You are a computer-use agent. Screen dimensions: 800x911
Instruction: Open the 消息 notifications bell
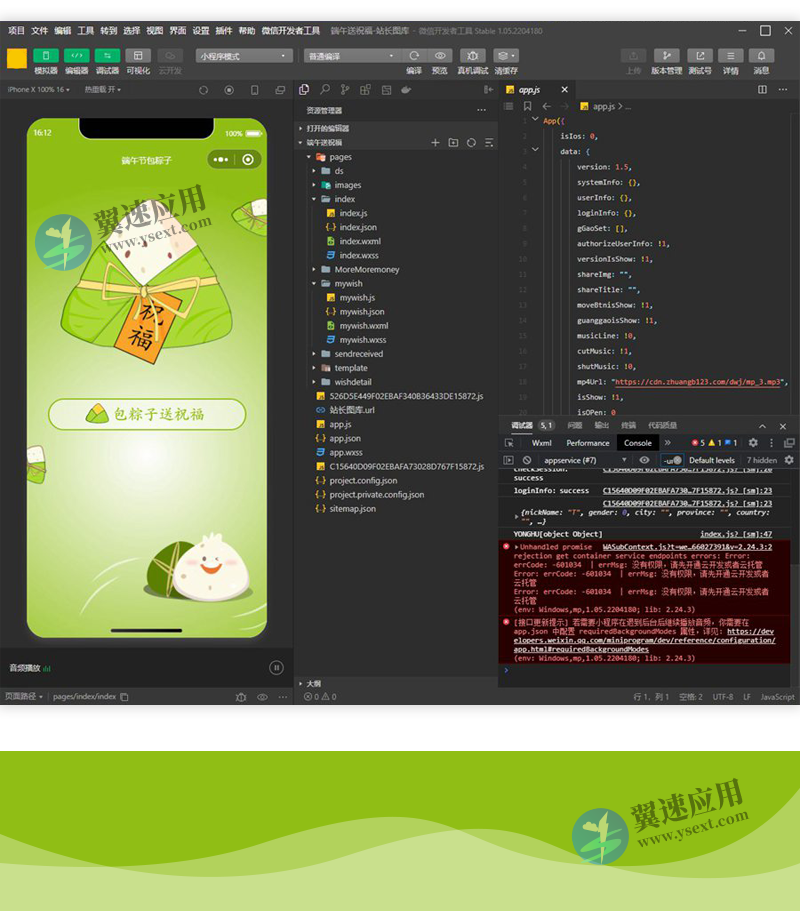[x=761, y=56]
